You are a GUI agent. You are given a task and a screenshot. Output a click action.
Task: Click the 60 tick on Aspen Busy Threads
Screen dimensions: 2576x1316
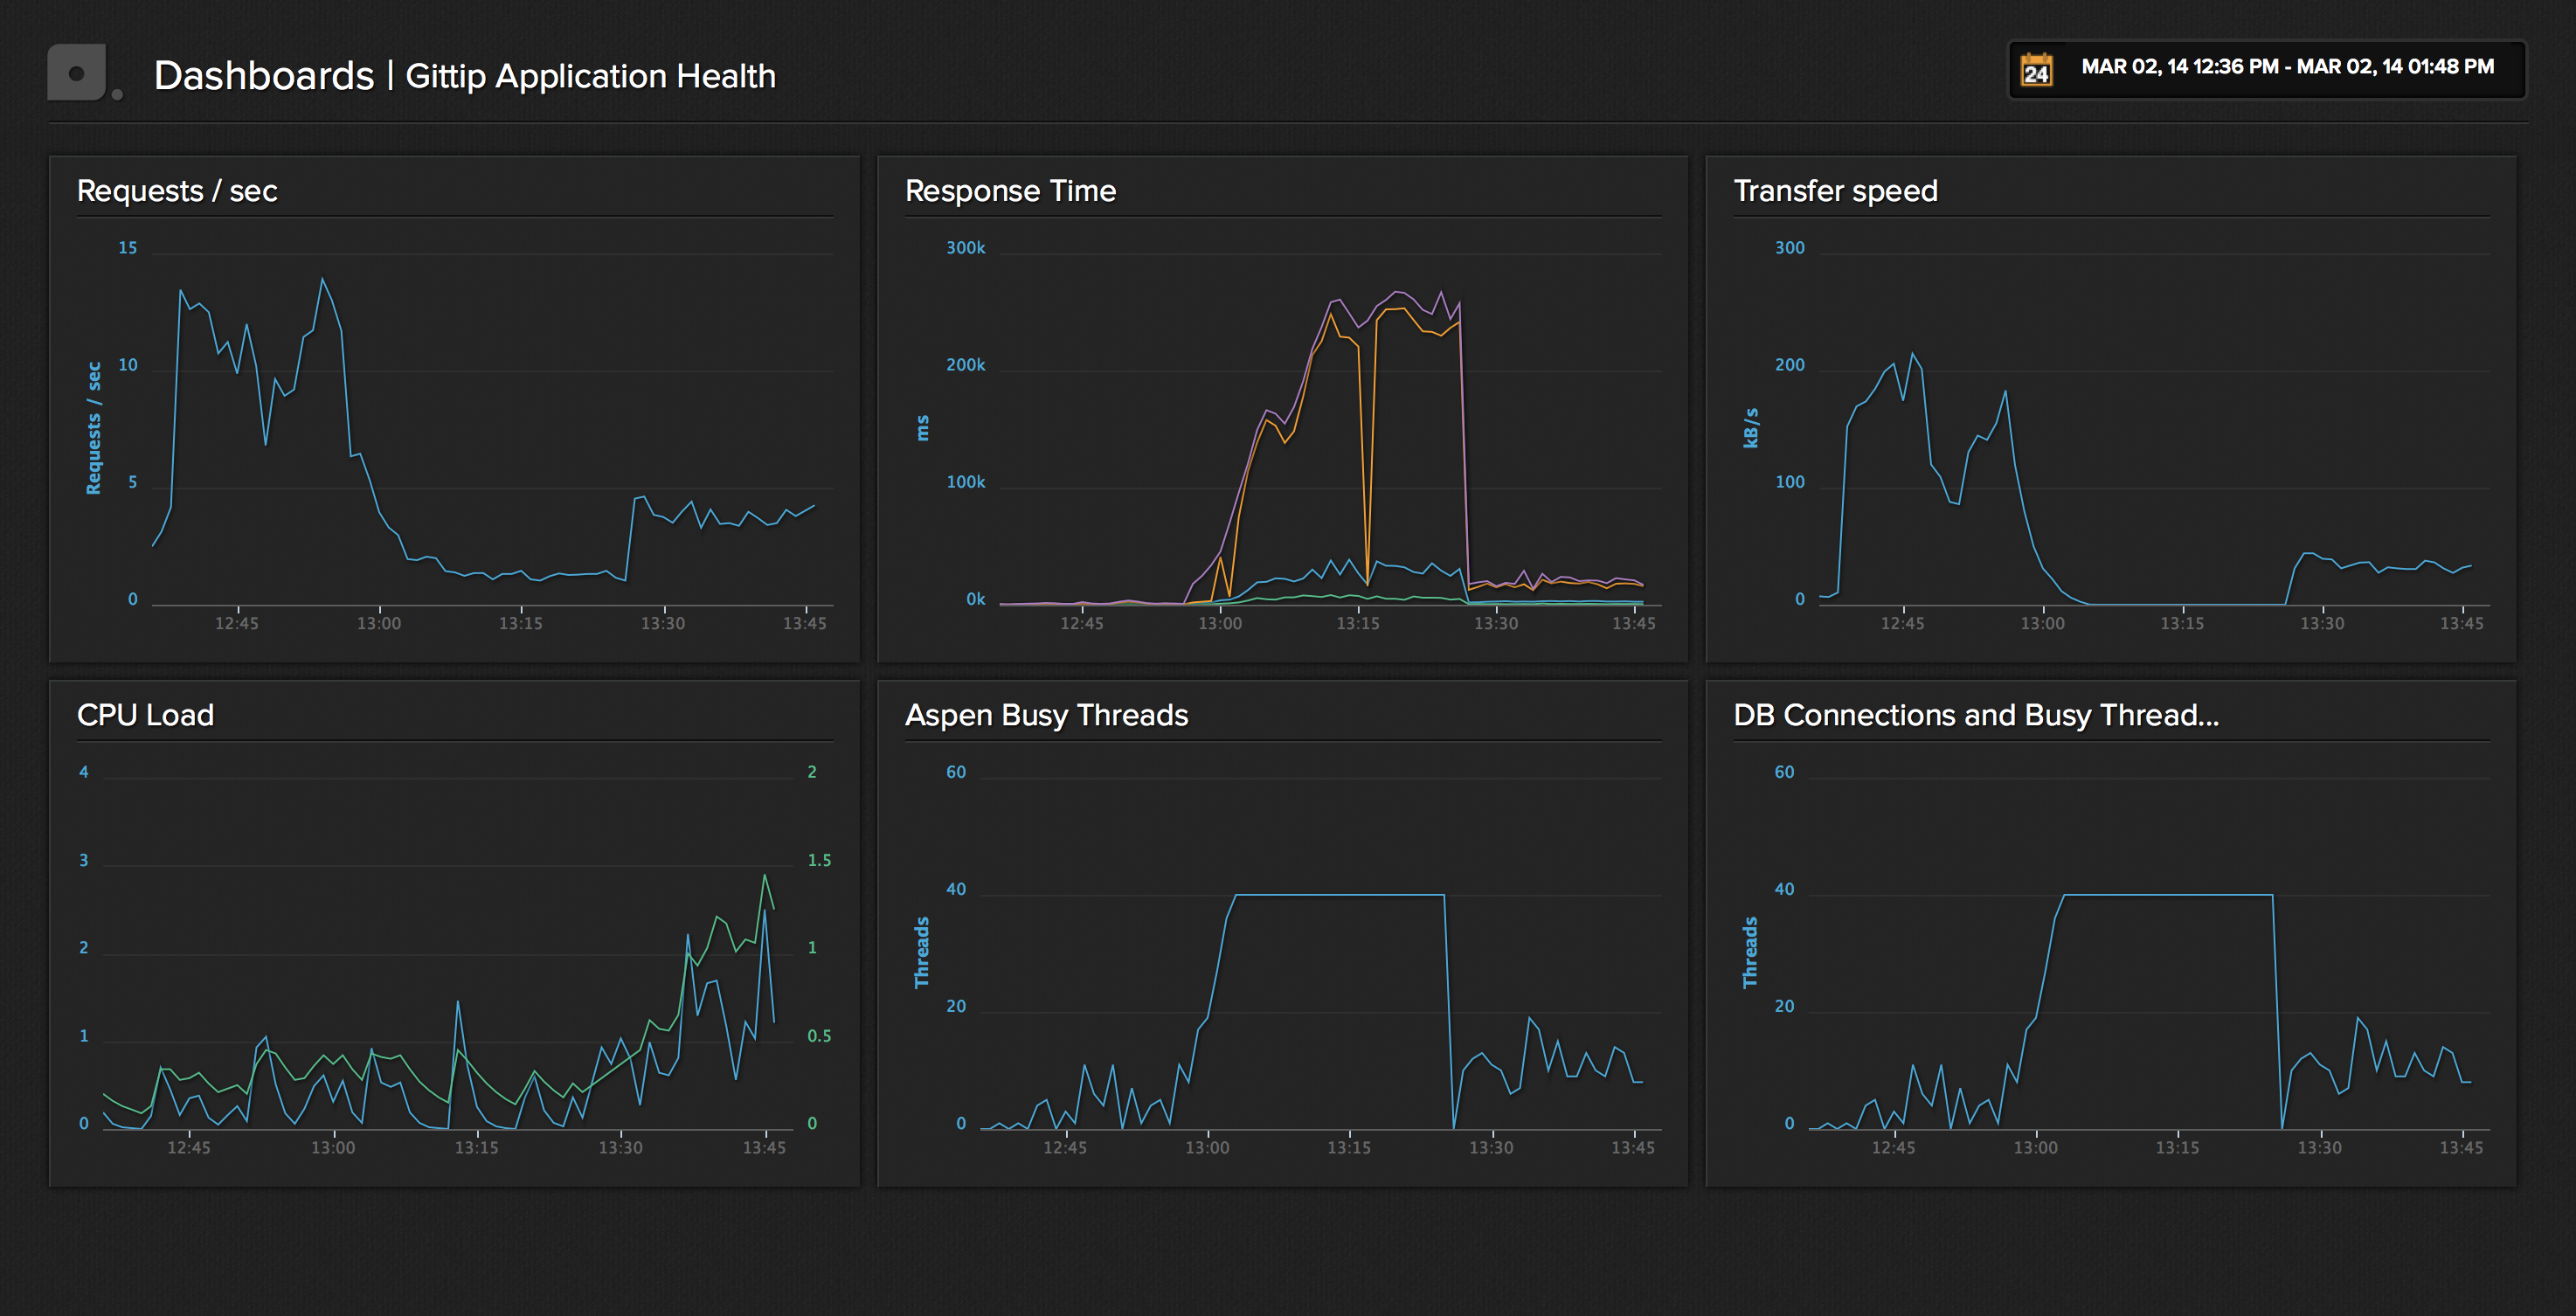click(956, 772)
